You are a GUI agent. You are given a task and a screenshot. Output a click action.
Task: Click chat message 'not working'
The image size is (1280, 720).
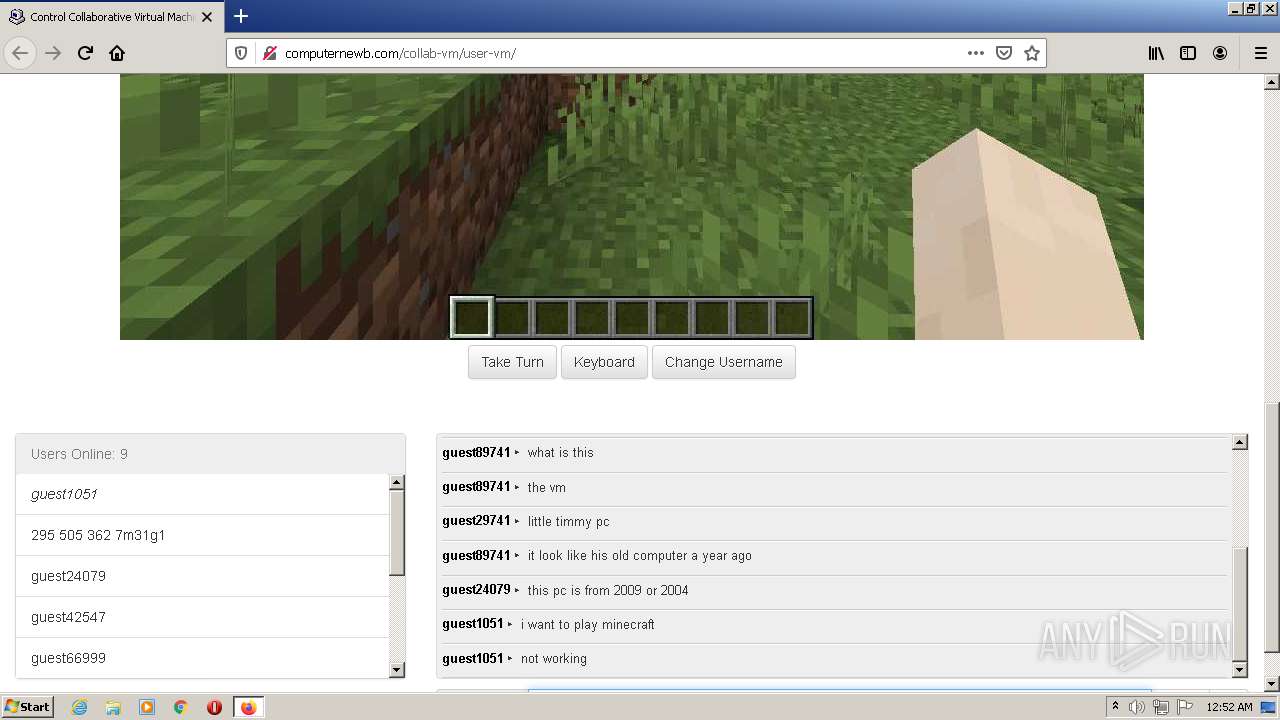553,658
